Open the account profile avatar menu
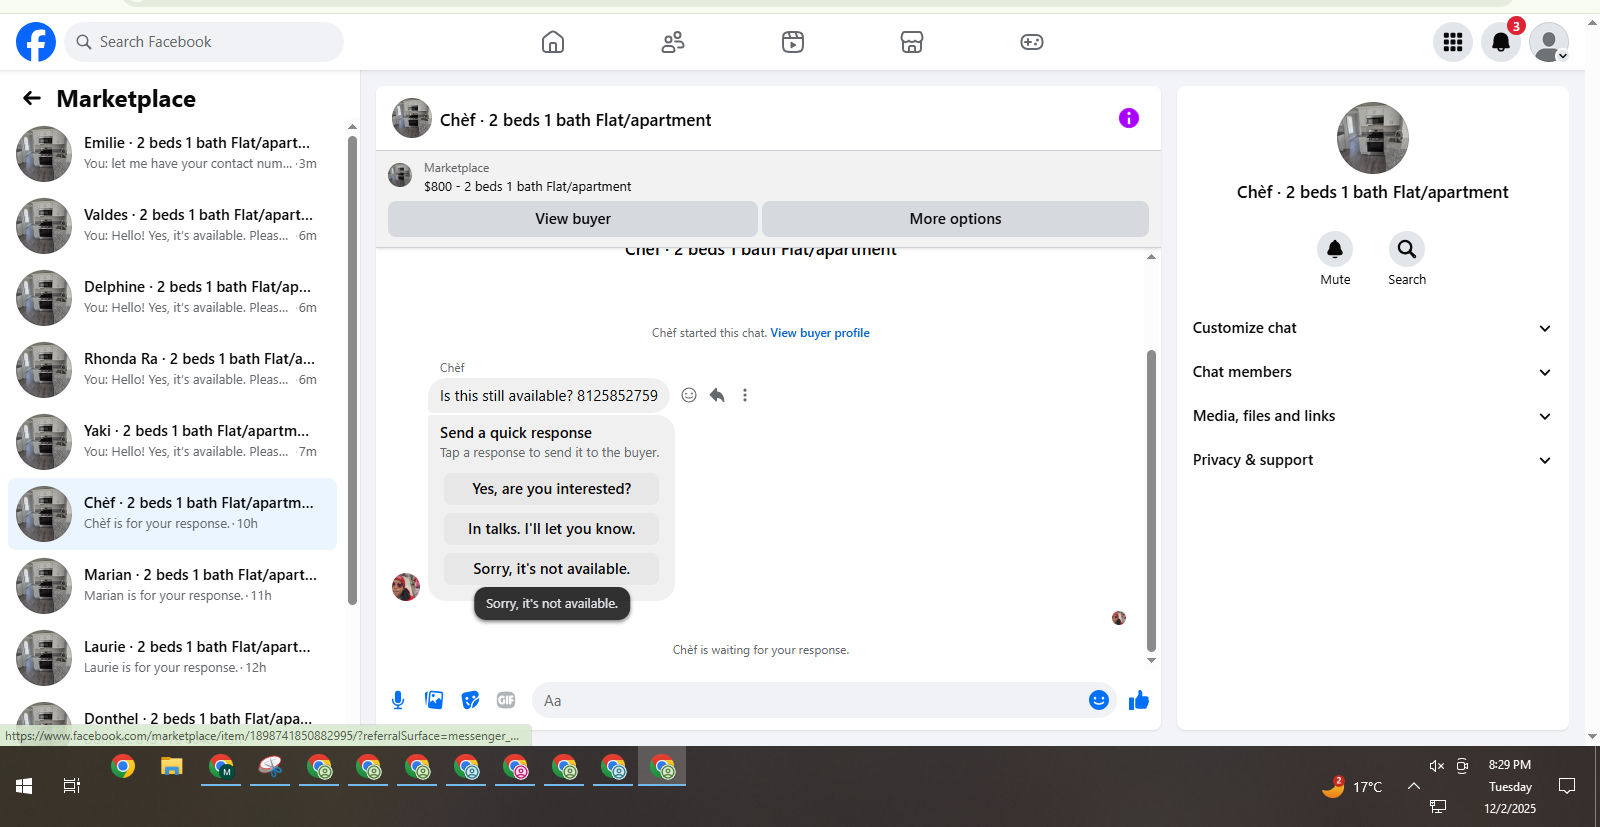The image size is (1600, 827). point(1549,42)
